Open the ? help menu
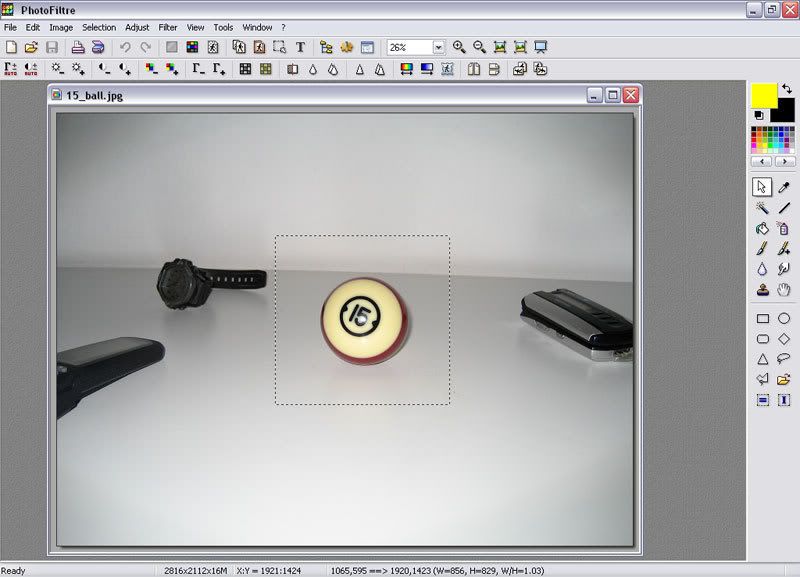The width and height of the screenshot is (800, 577). click(284, 28)
